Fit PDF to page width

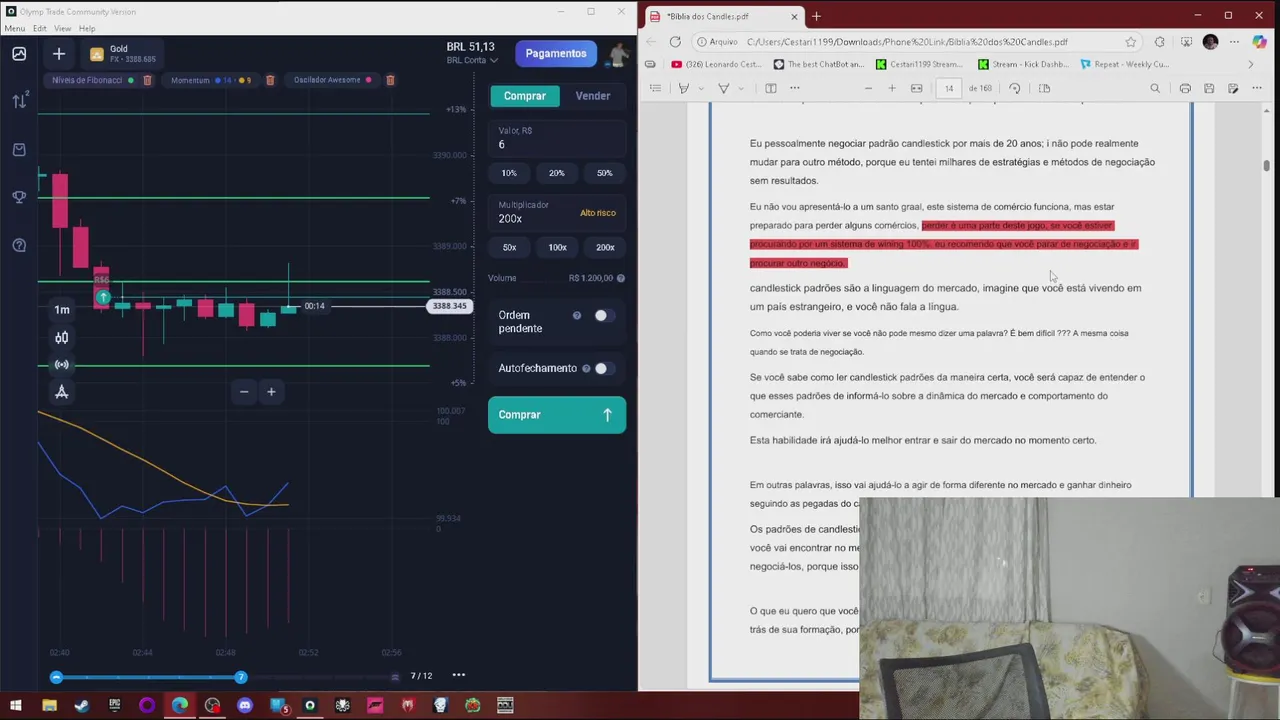917,88
